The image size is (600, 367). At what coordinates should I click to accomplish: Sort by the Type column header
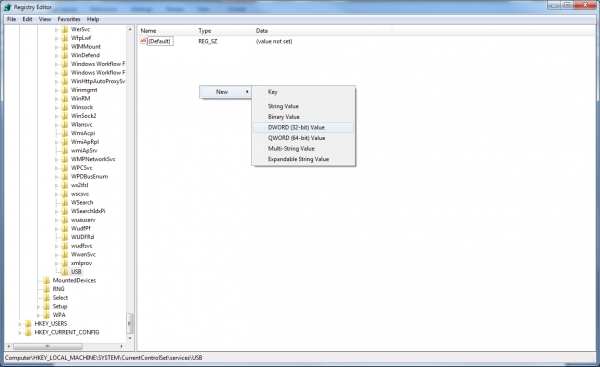pos(224,31)
